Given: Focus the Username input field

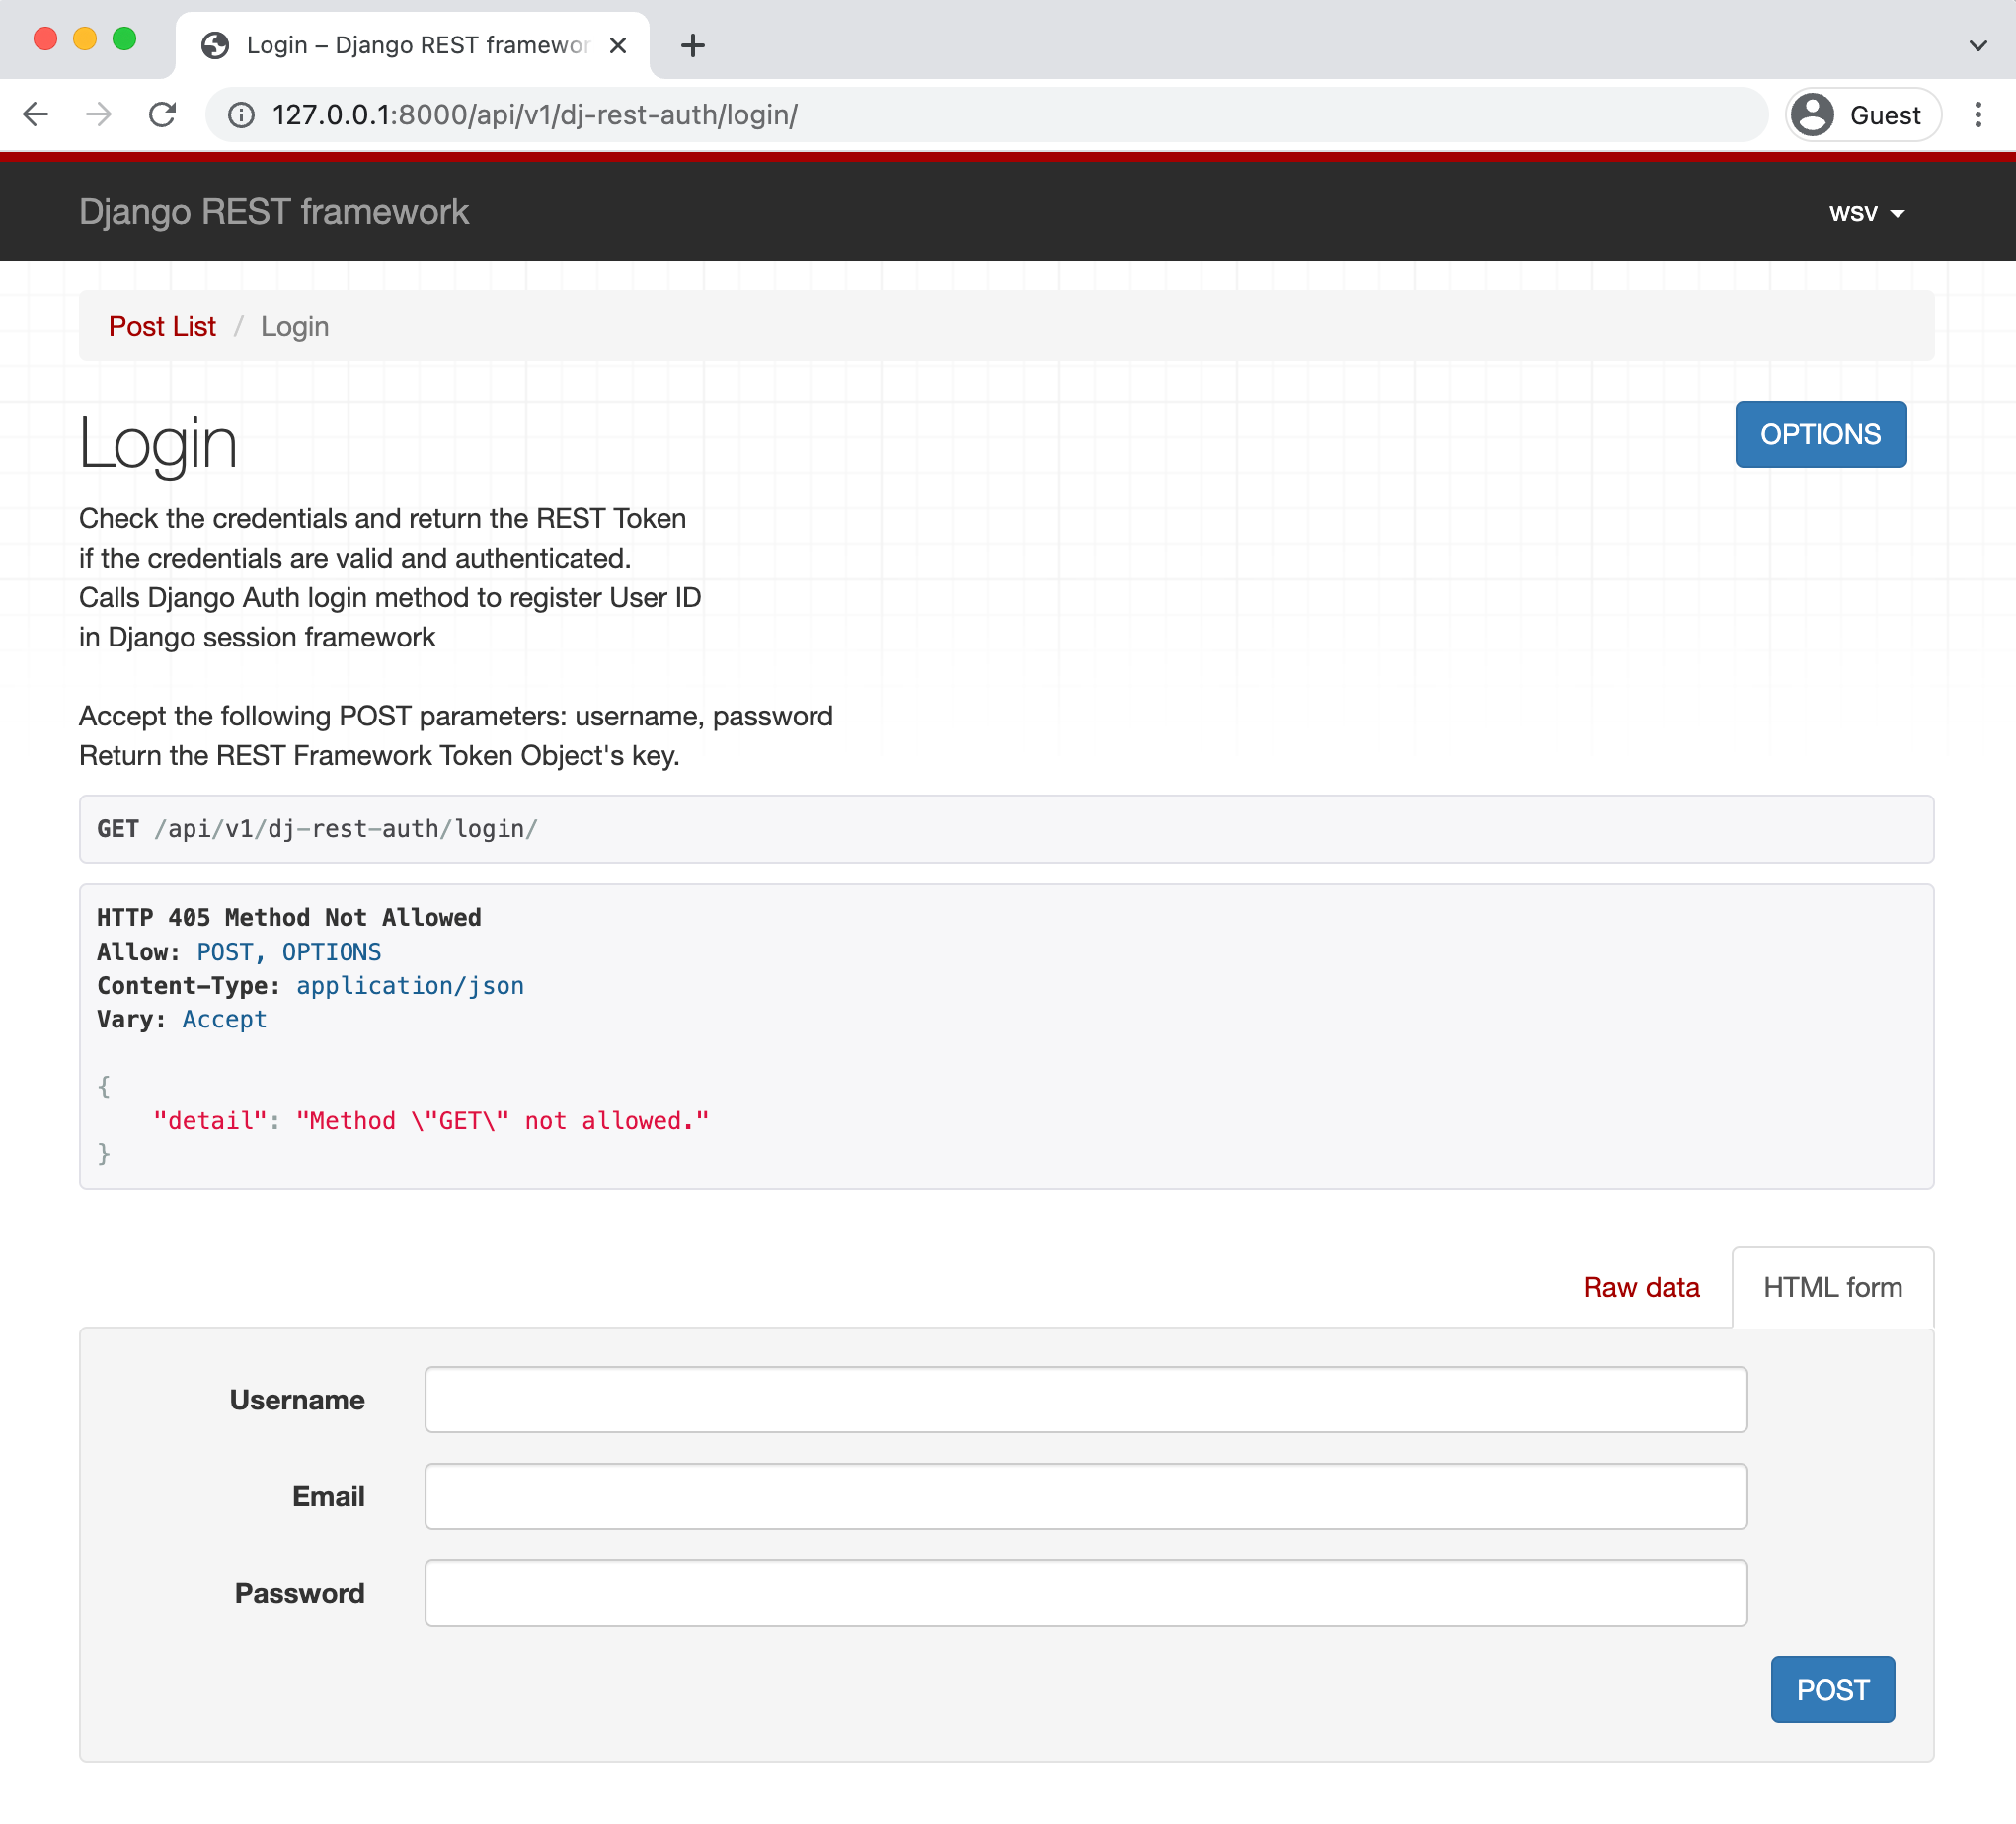Looking at the screenshot, I should [x=1086, y=1399].
